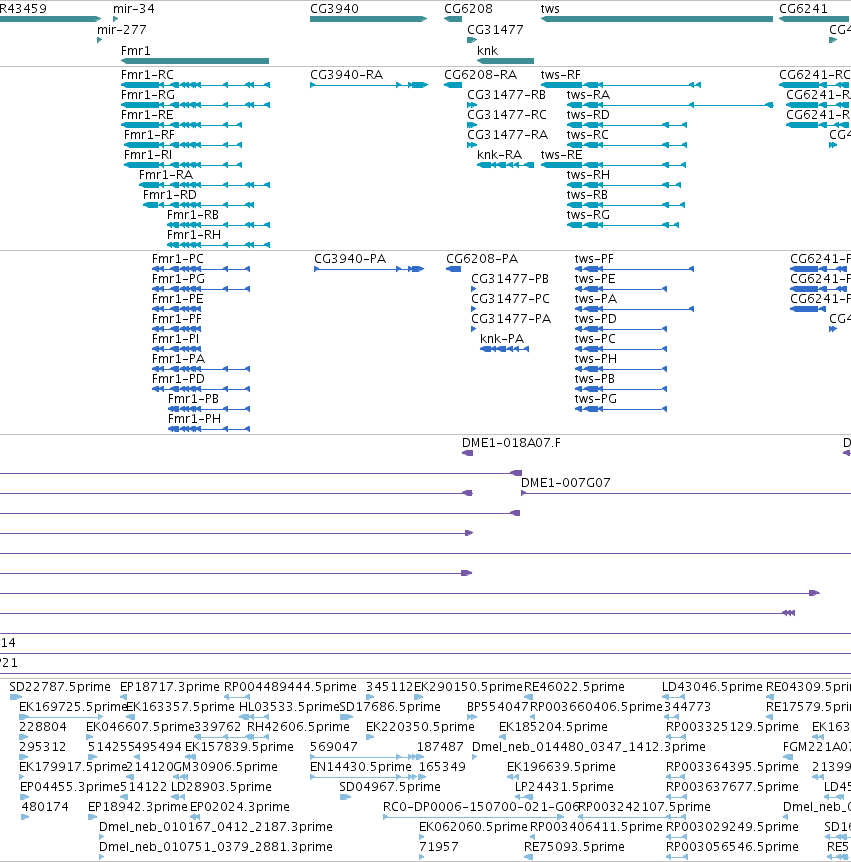Image resolution: width=851 pixels, height=862 pixels.
Task: Click the CG31477-RB transcript label
Action: [507, 95]
